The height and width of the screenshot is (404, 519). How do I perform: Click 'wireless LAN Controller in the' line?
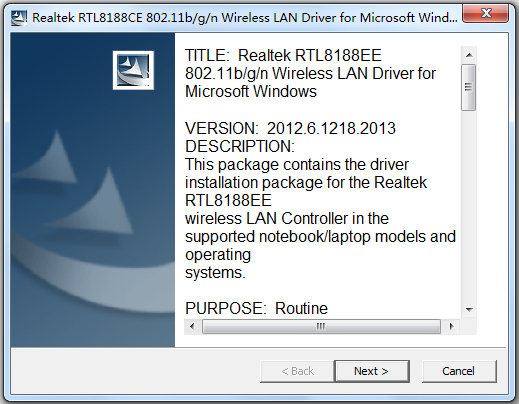point(287,218)
